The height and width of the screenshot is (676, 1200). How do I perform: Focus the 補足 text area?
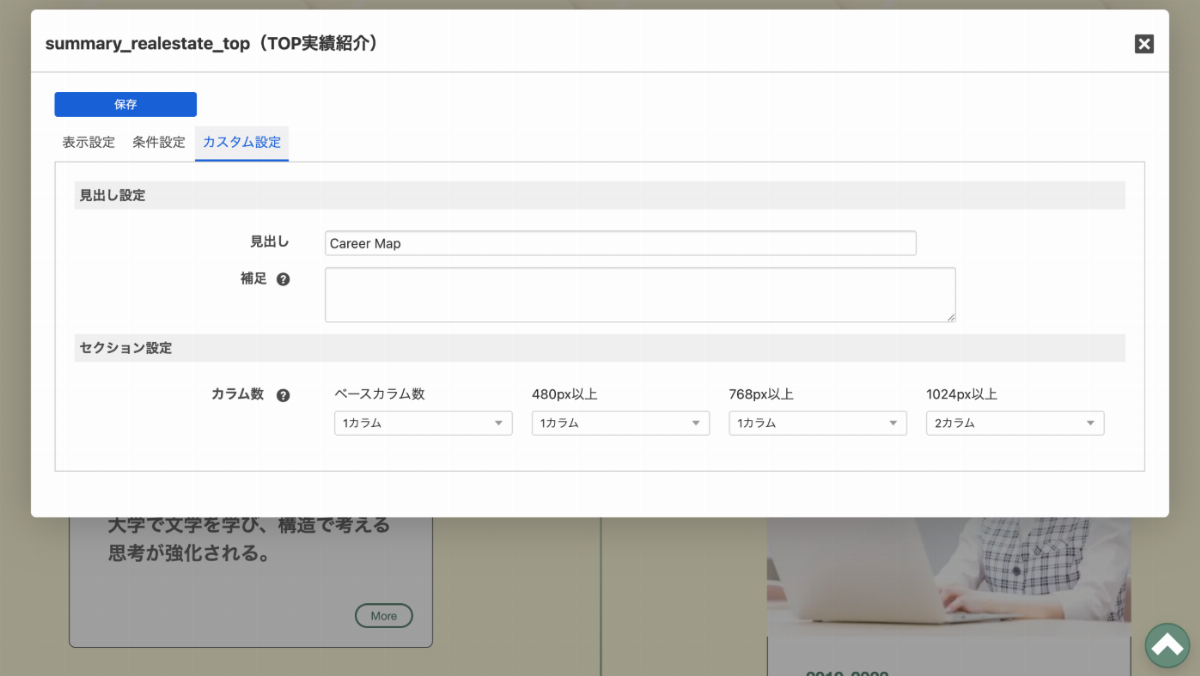(x=640, y=294)
